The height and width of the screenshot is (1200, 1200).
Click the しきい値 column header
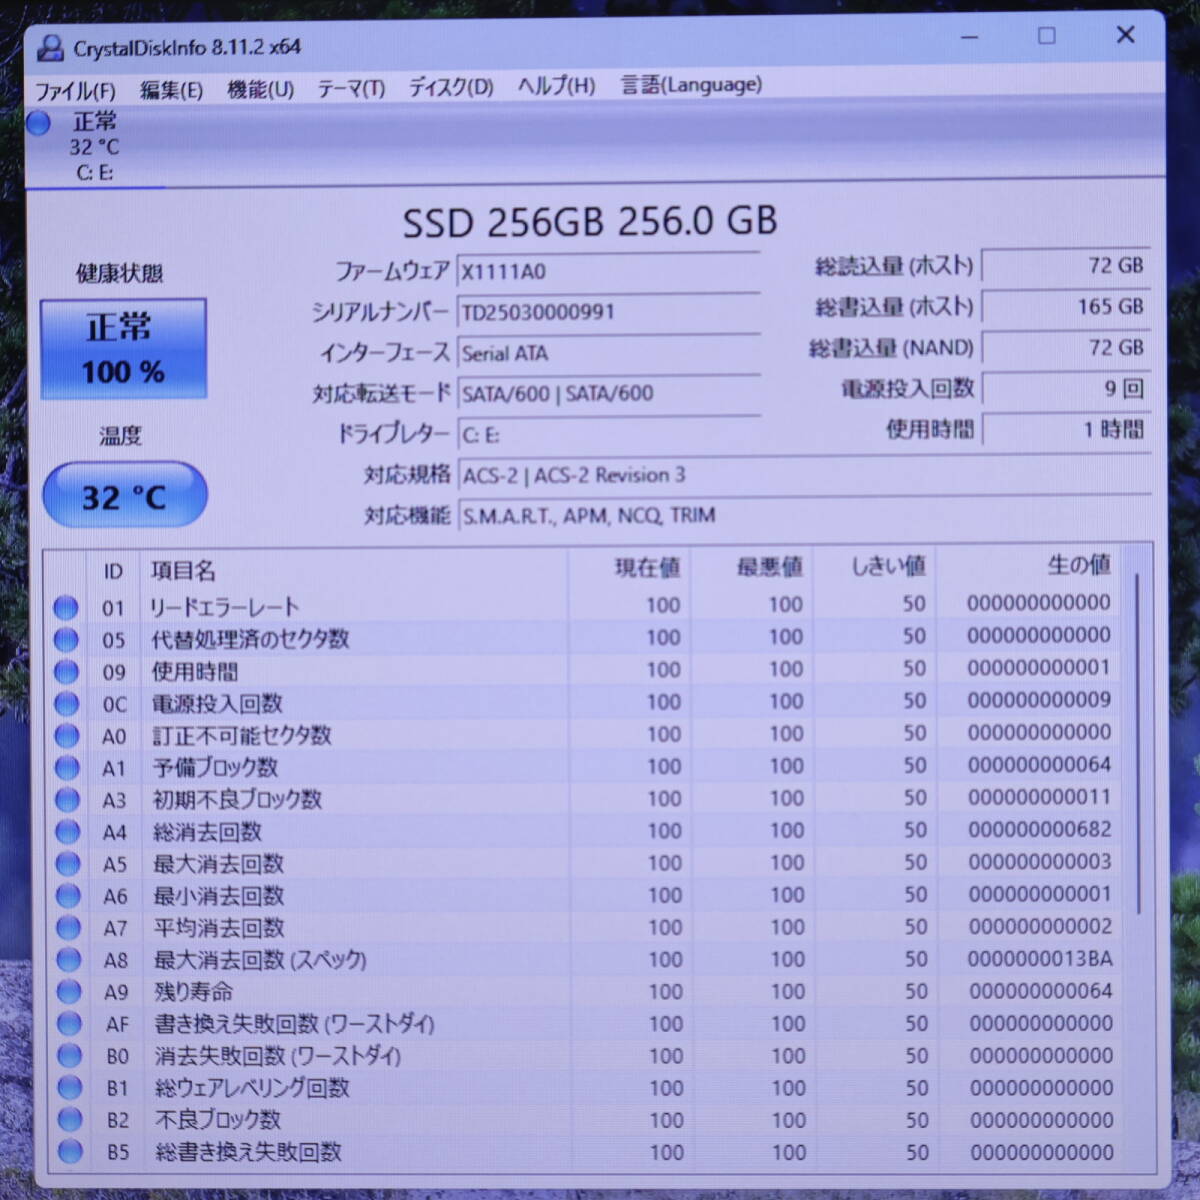(x=889, y=566)
